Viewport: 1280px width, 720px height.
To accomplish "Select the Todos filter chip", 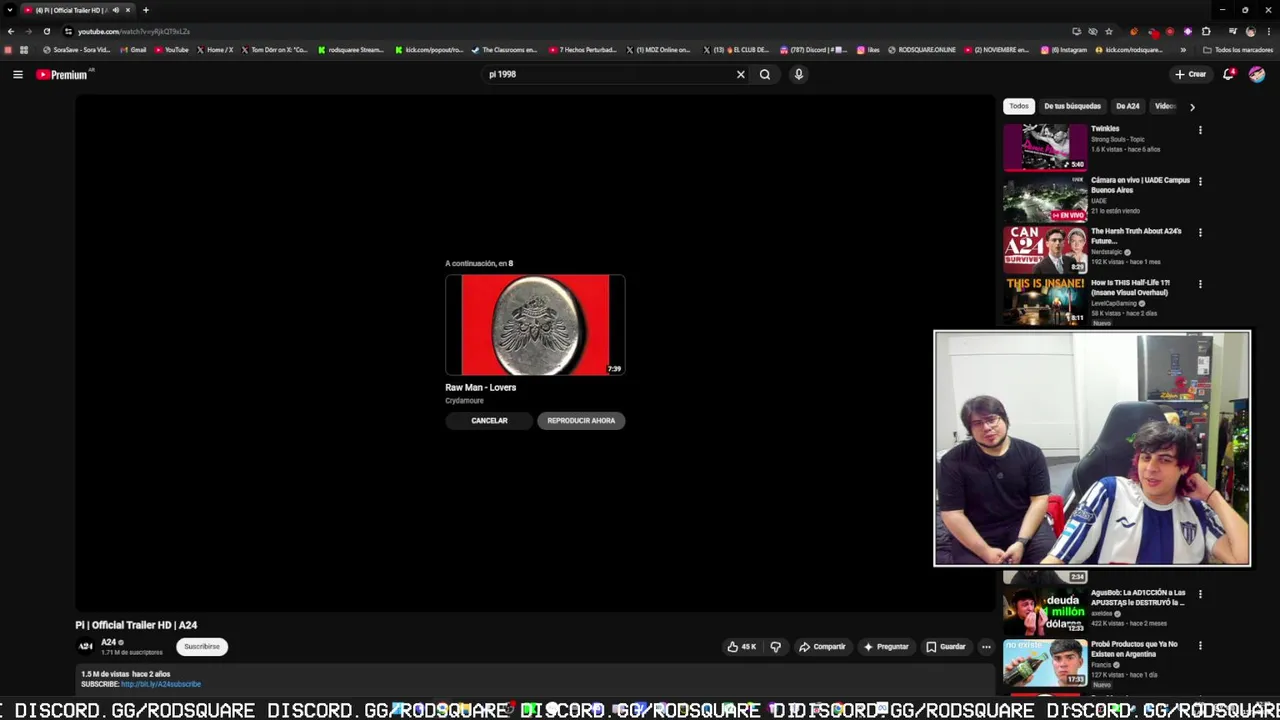I will [x=1019, y=106].
